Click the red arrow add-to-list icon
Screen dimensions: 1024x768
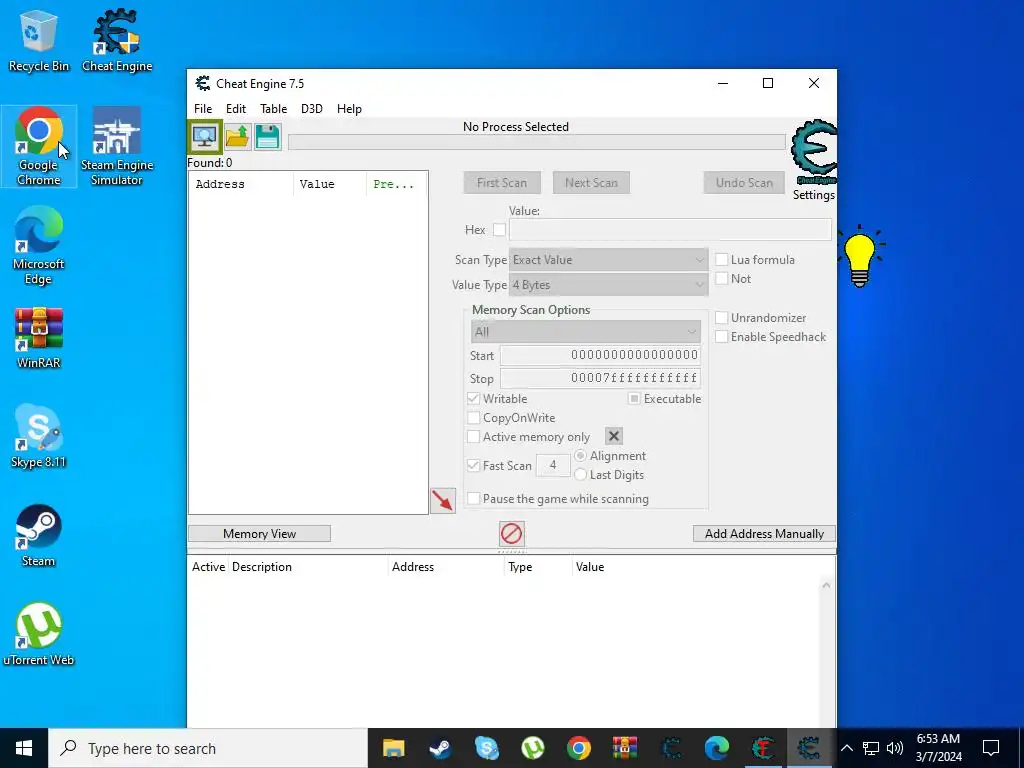click(443, 501)
